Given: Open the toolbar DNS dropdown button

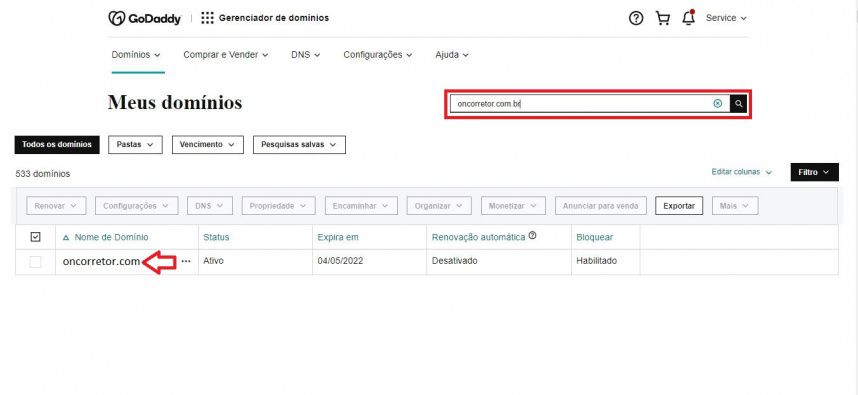Looking at the screenshot, I should (210, 206).
